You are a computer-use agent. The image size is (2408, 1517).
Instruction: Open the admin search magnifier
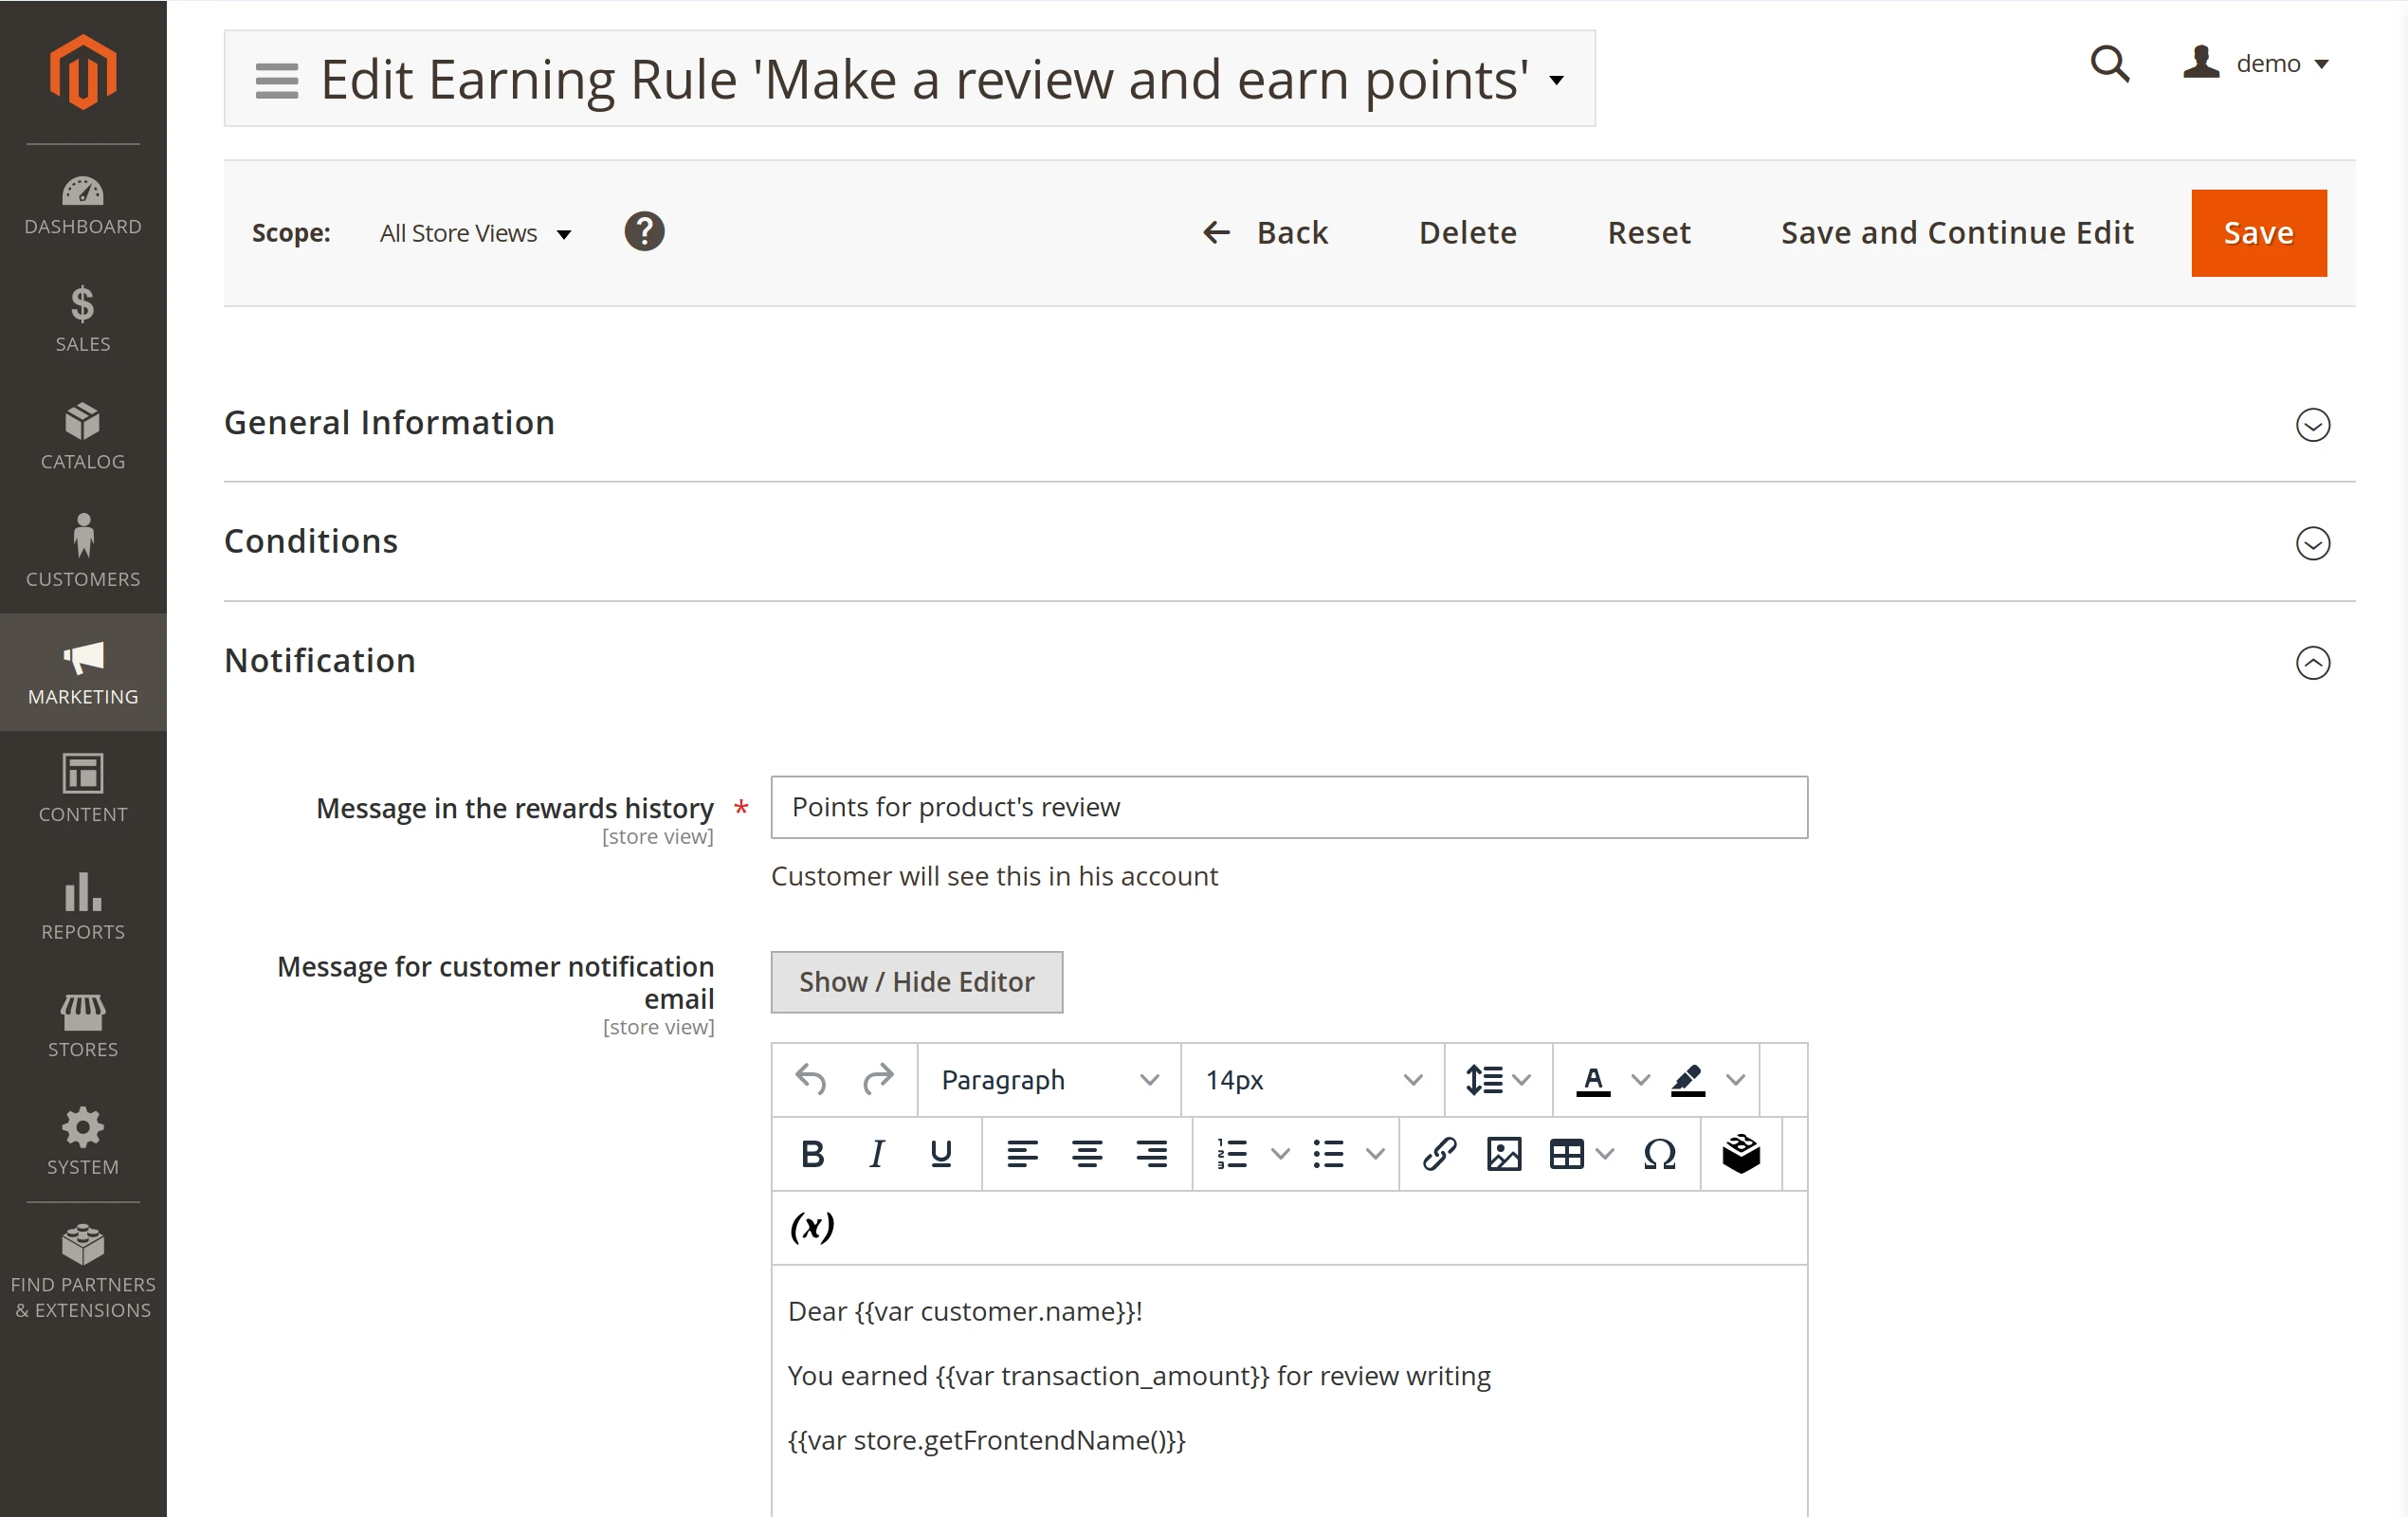2110,64
